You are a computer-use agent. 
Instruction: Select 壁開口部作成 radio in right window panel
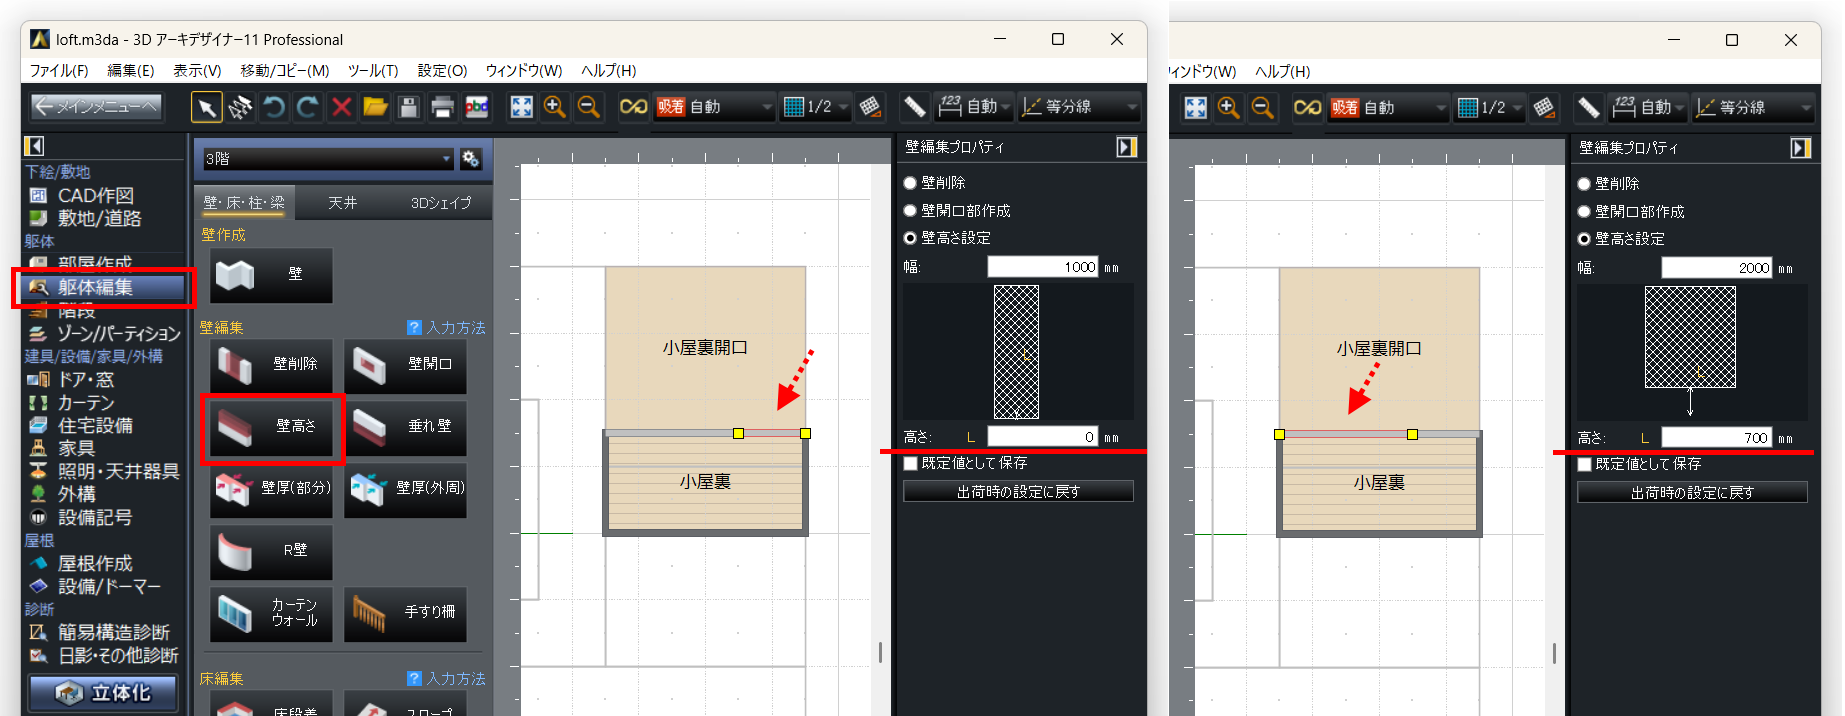[x=1584, y=212]
